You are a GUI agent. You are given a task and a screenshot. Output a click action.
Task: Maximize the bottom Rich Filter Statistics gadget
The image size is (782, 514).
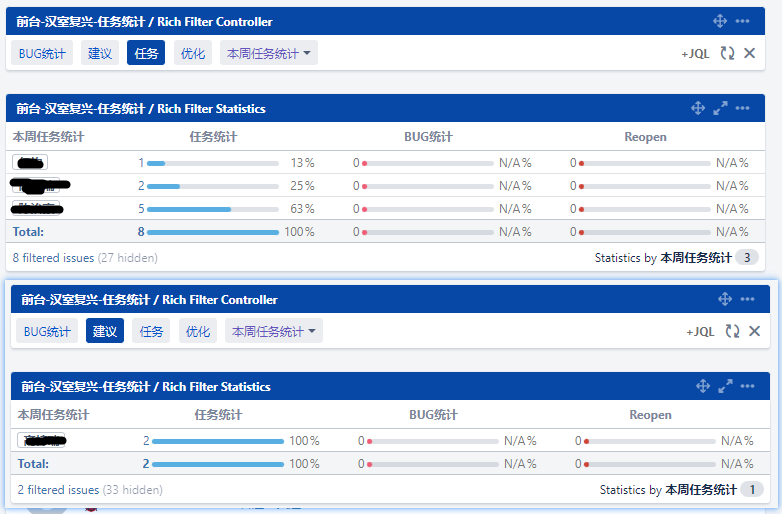coord(725,386)
